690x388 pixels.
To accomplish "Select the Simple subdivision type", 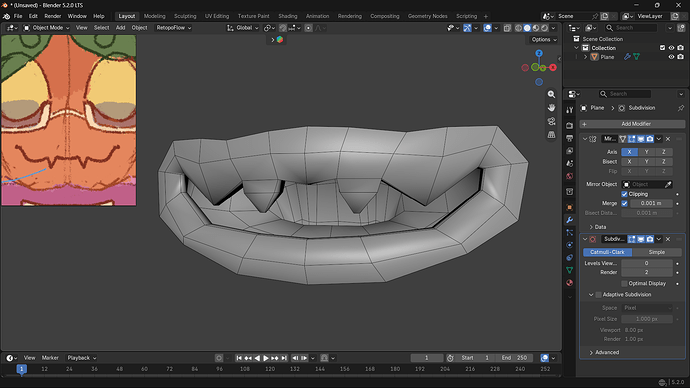I will (657, 252).
